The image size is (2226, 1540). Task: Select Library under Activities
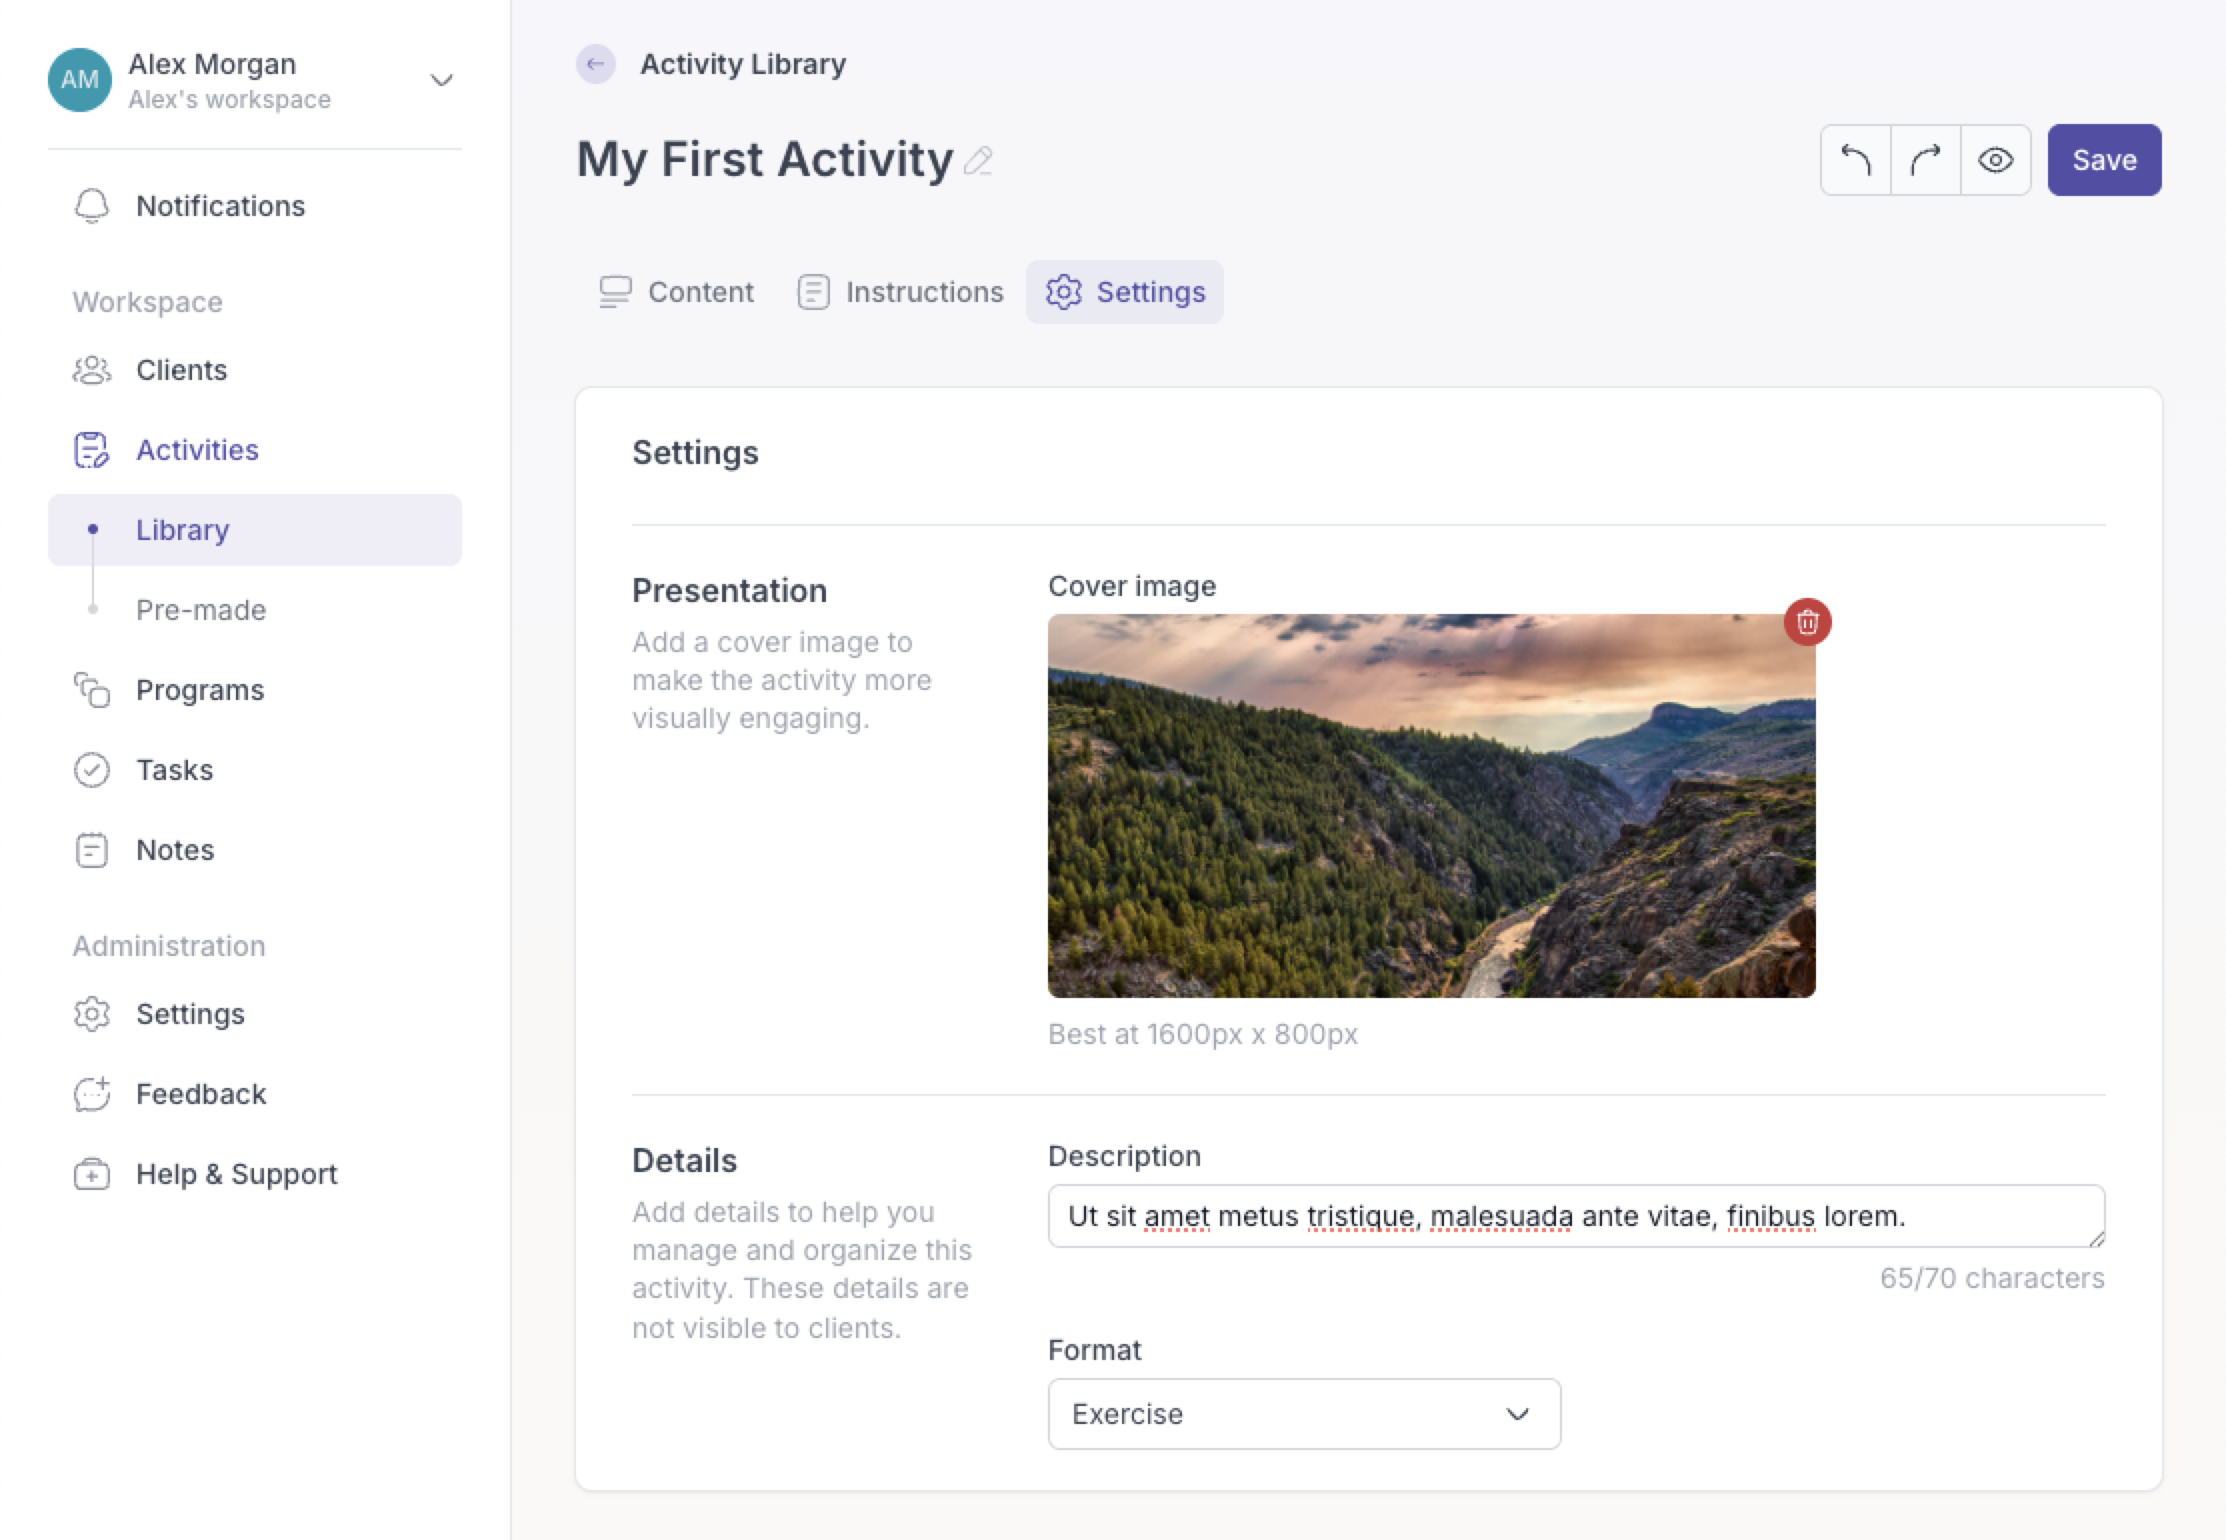click(x=254, y=530)
